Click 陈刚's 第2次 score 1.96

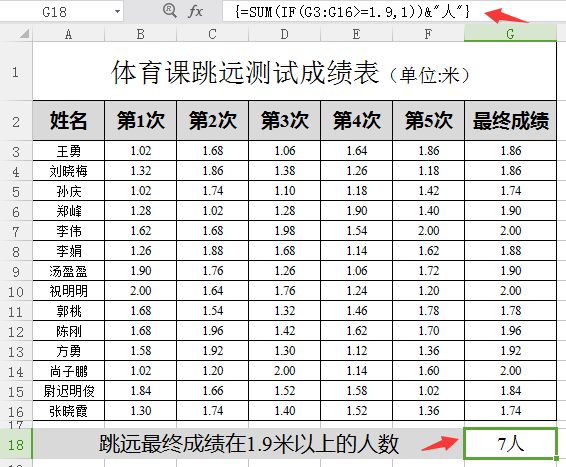pos(212,331)
